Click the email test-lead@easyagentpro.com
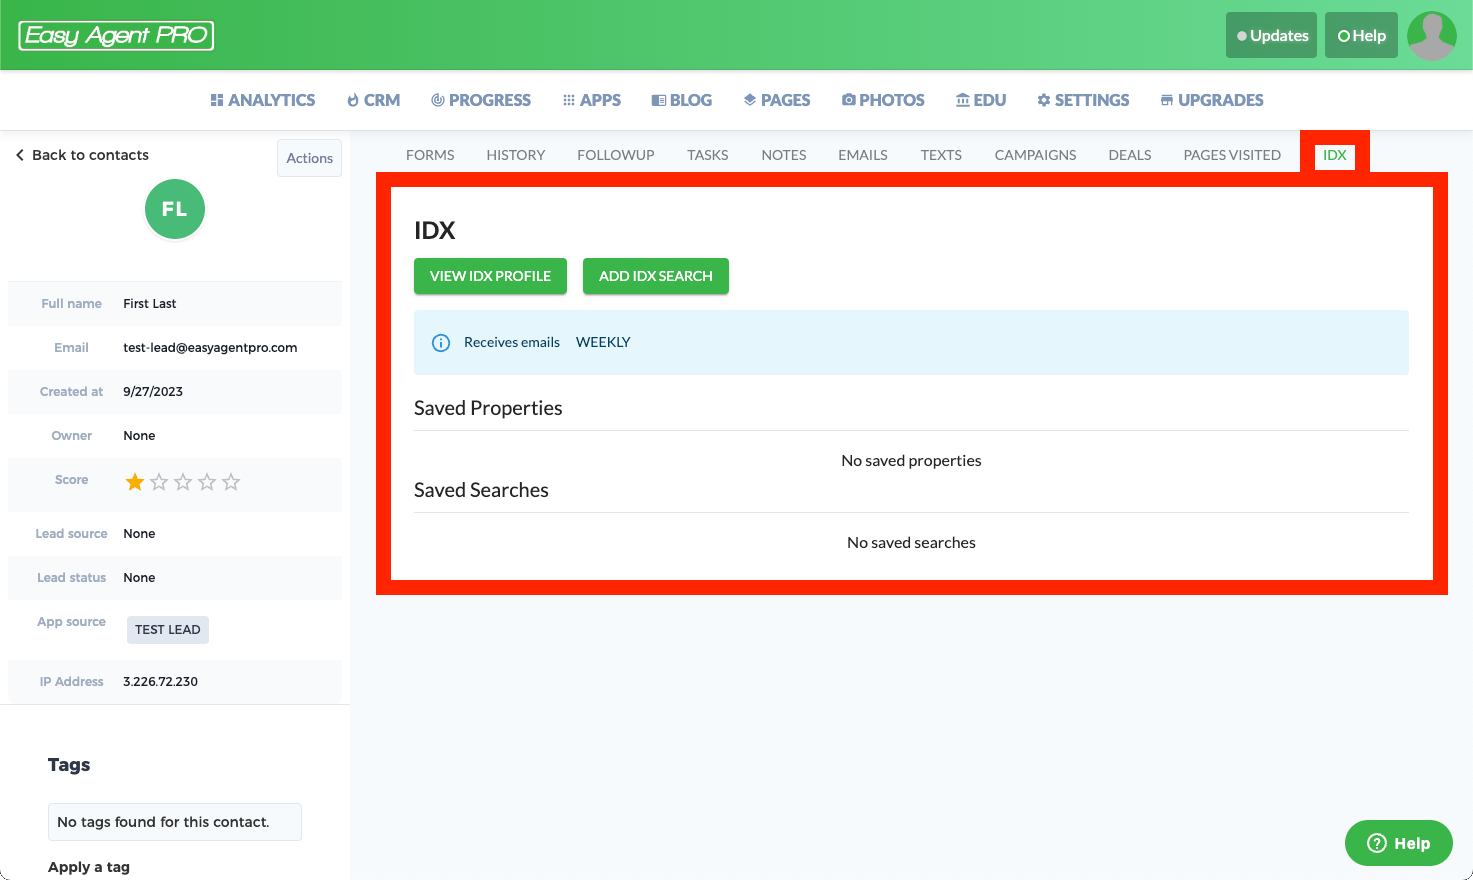This screenshot has width=1473, height=880. pyautogui.click(x=210, y=348)
